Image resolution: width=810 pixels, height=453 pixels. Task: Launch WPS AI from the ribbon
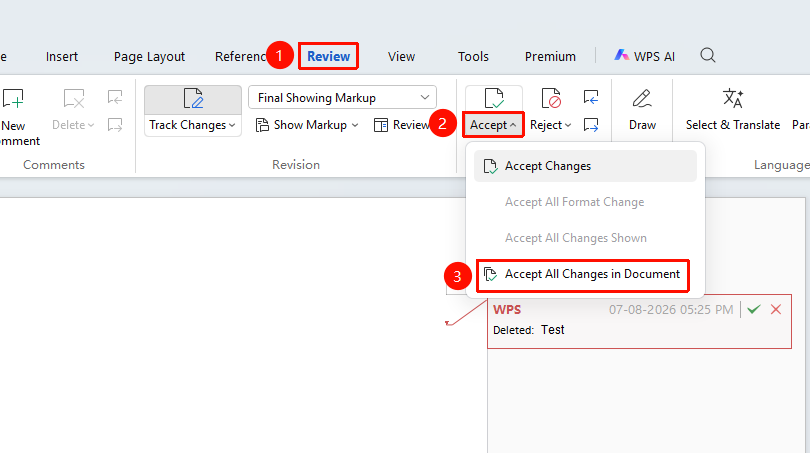coord(644,56)
